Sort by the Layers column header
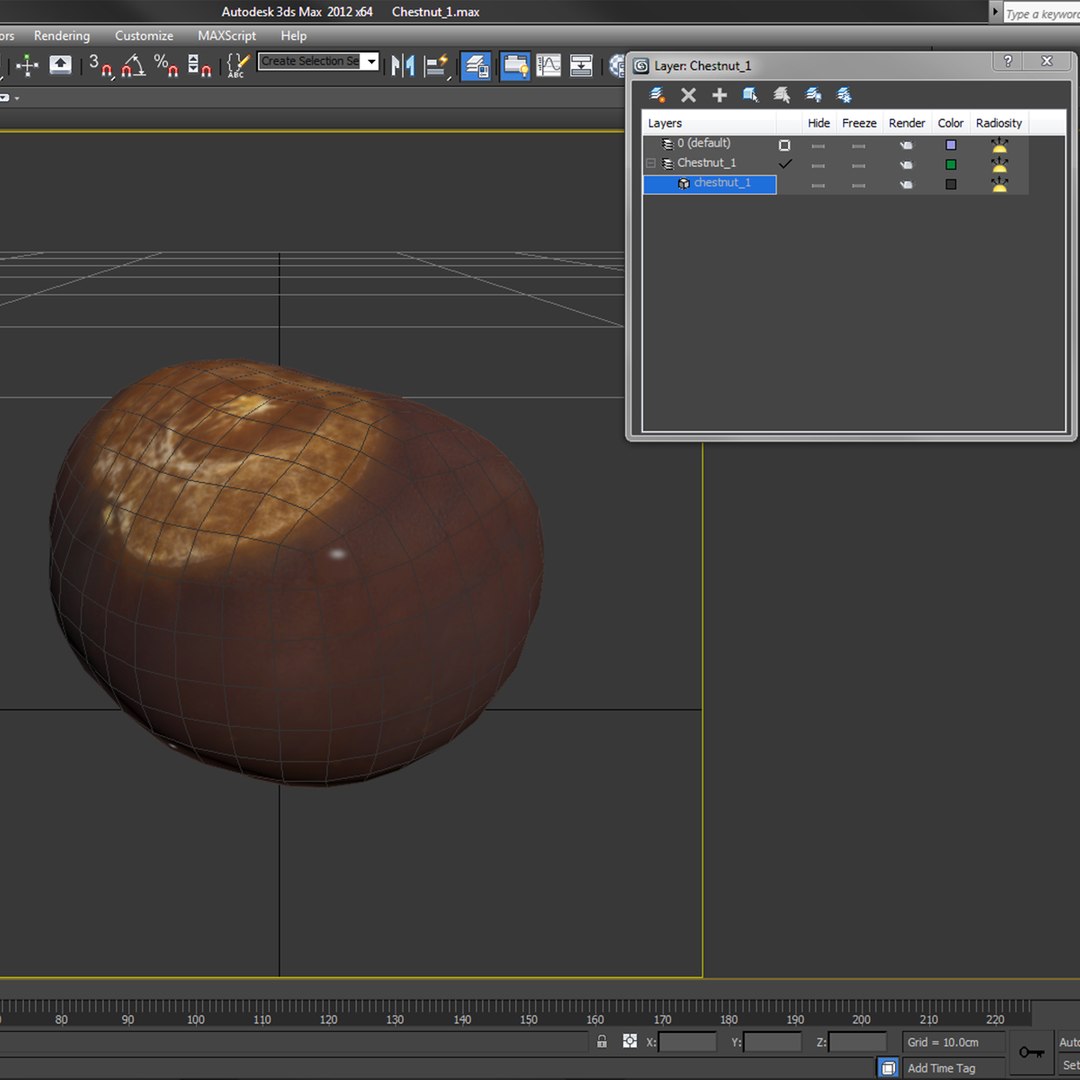This screenshot has width=1080, height=1080. (x=709, y=123)
